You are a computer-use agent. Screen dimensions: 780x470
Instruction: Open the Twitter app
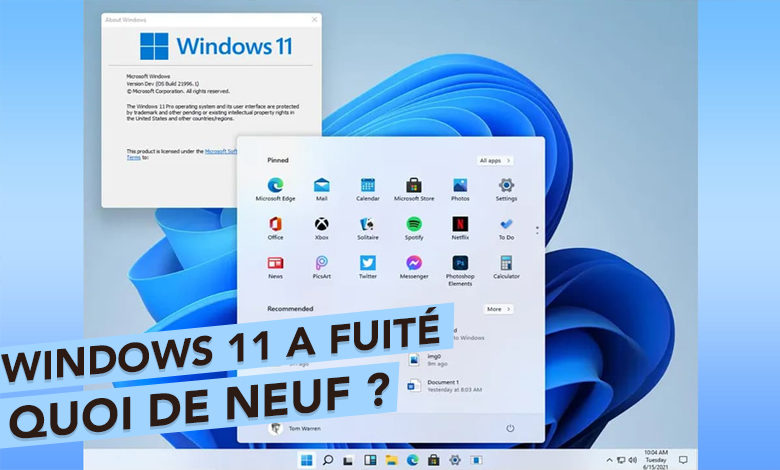pos(368,267)
